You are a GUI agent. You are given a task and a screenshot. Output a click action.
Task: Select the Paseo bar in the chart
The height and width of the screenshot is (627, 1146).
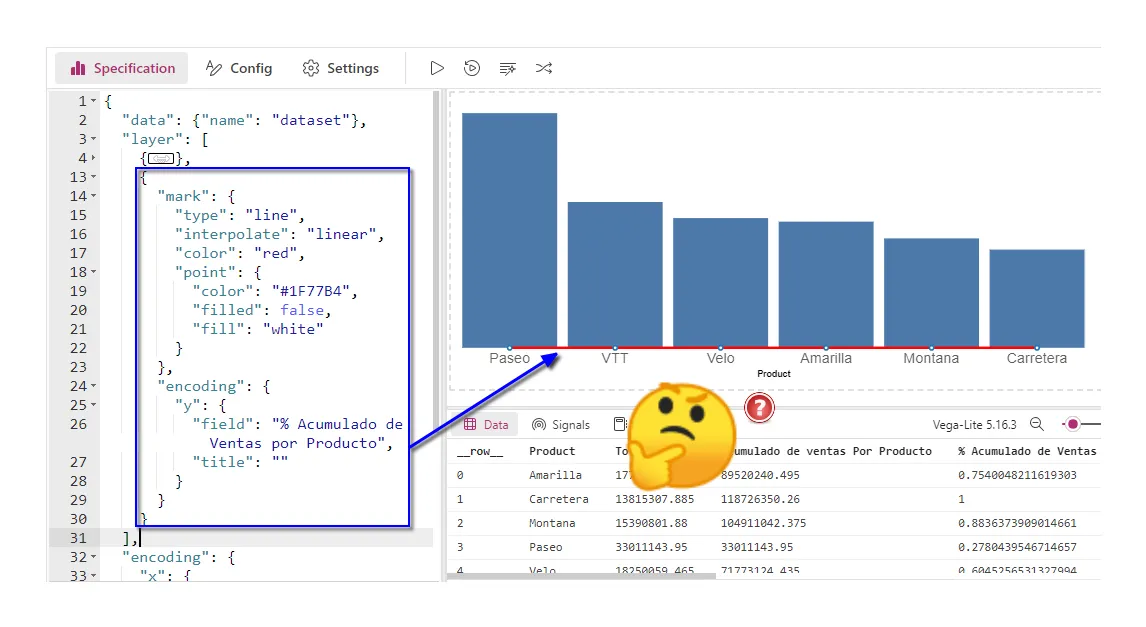tap(509, 230)
